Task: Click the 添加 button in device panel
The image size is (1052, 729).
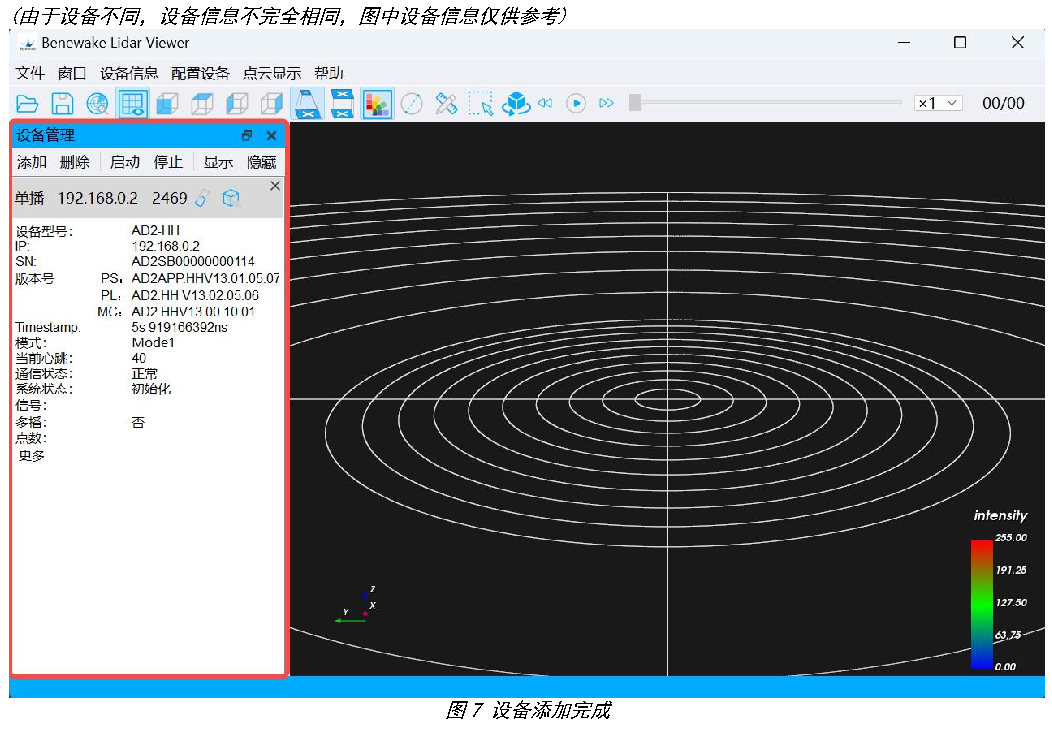Action: point(32,162)
